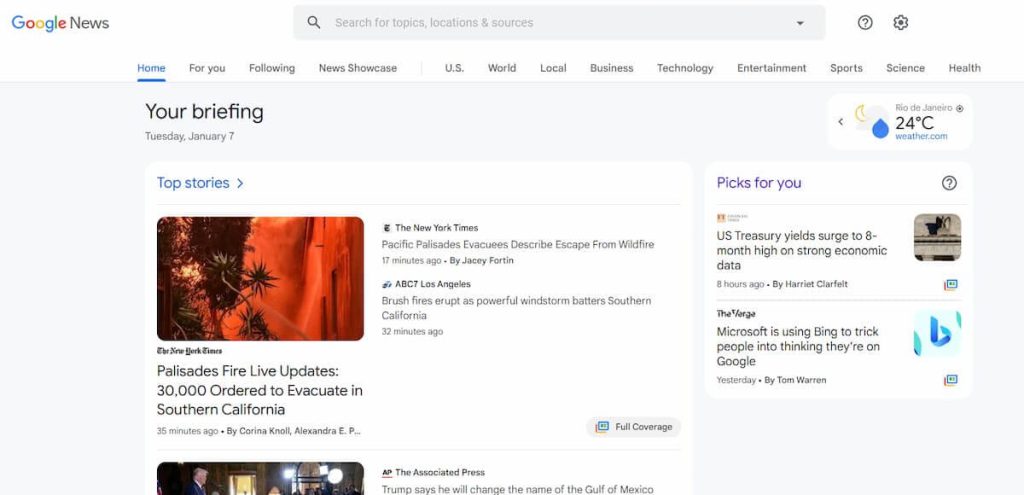The height and width of the screenshot is (495, 1024).
Task: Click the 24°C temperature reading
Action: pos(914,123)
